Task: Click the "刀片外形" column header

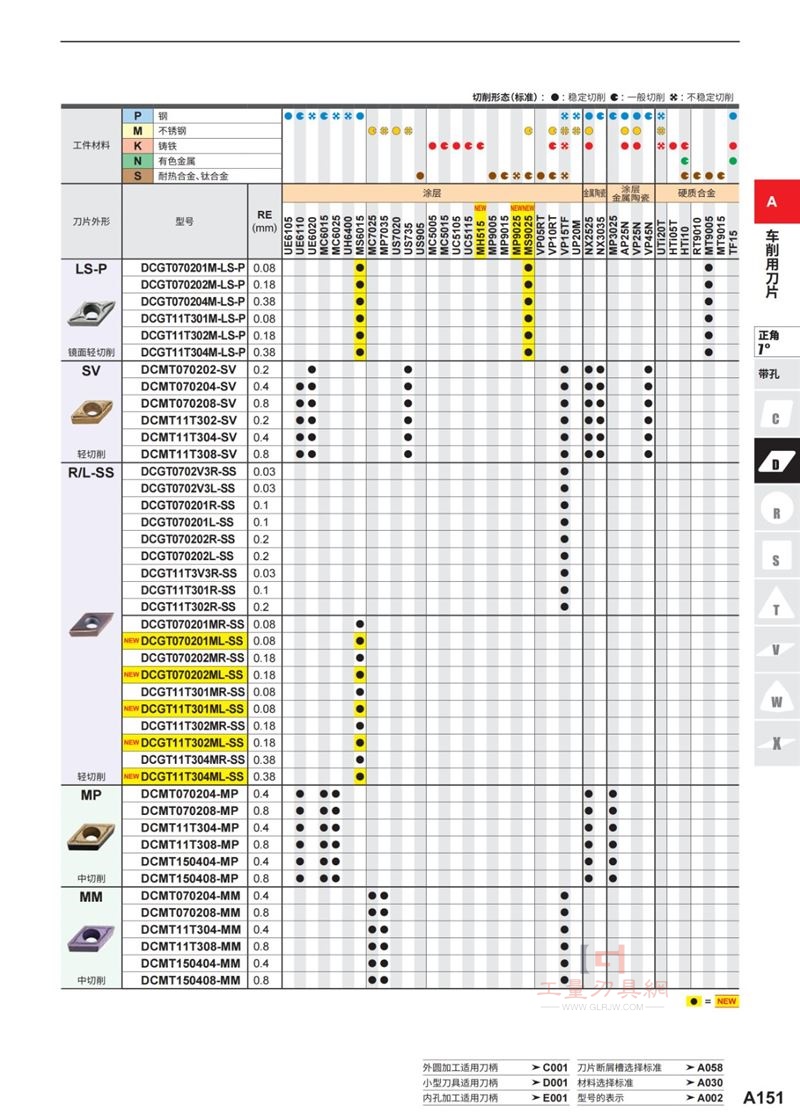Action: pyautogui.click(x=91, y=221)
